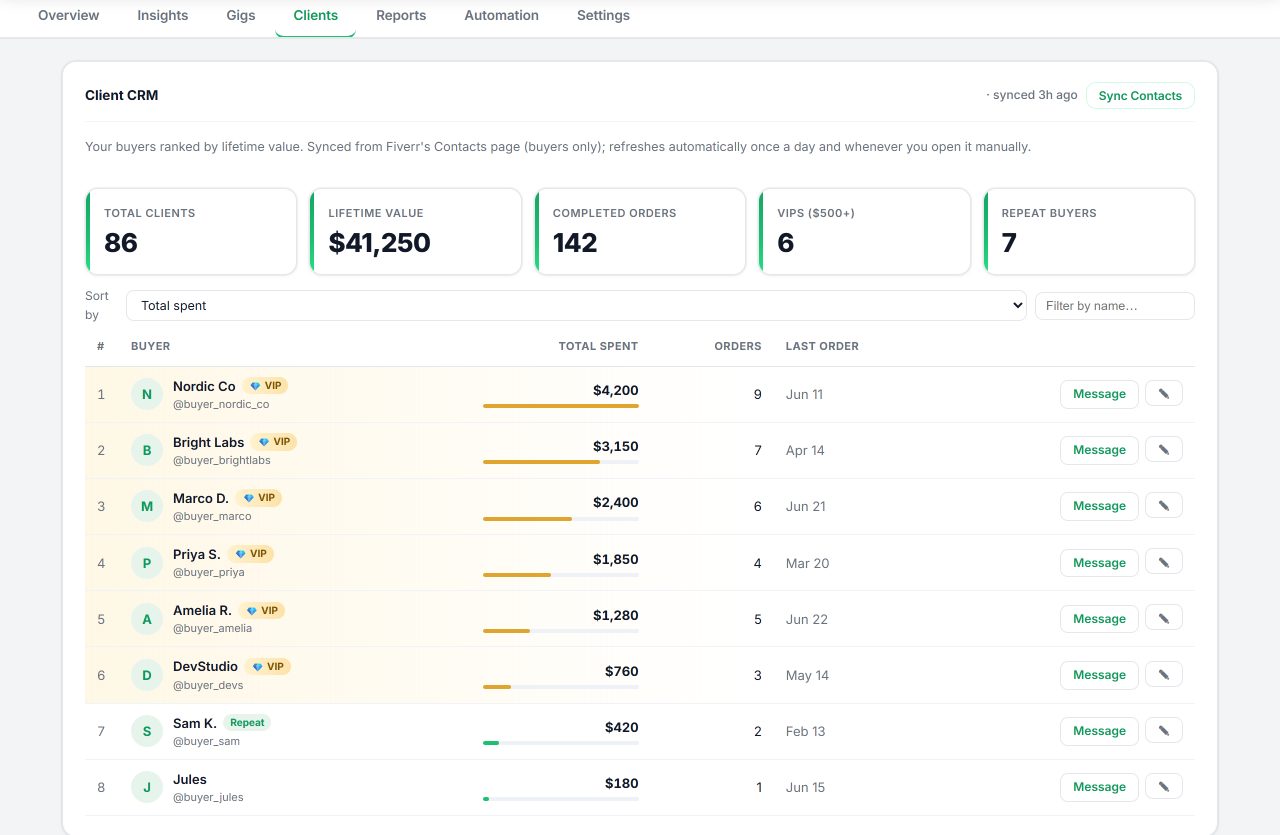
Task: Send a message to DevStudio
Action: pyautogui.click(x=1099, y=675)
